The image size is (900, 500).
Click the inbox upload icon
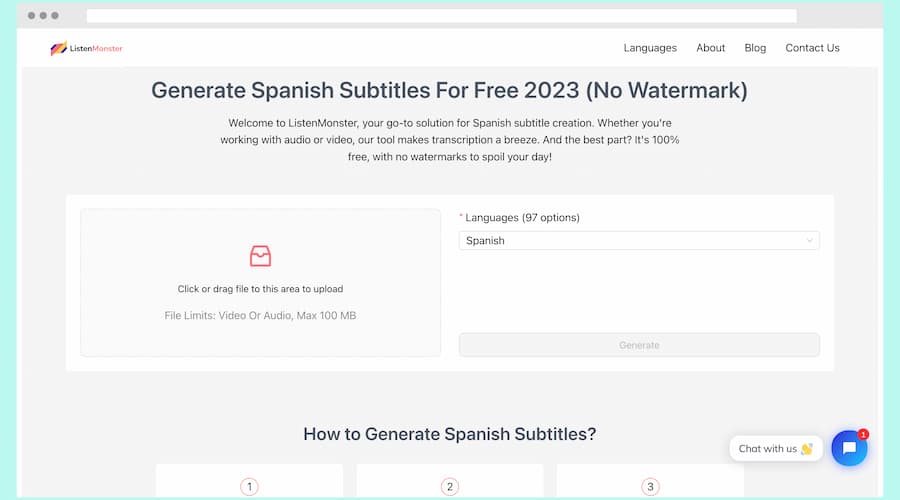tap(260, 256)
